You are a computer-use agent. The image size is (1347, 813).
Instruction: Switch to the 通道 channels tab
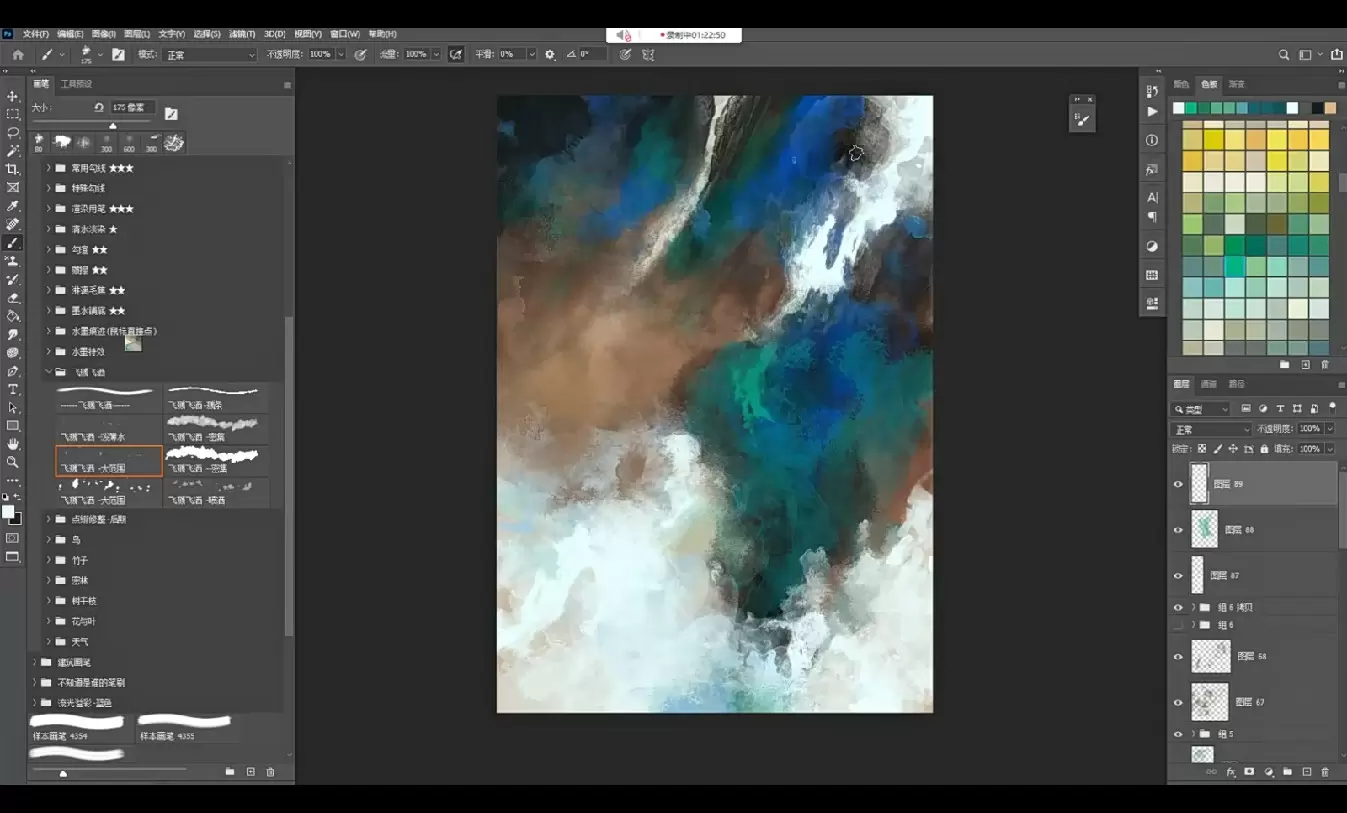coord(1209,384)
